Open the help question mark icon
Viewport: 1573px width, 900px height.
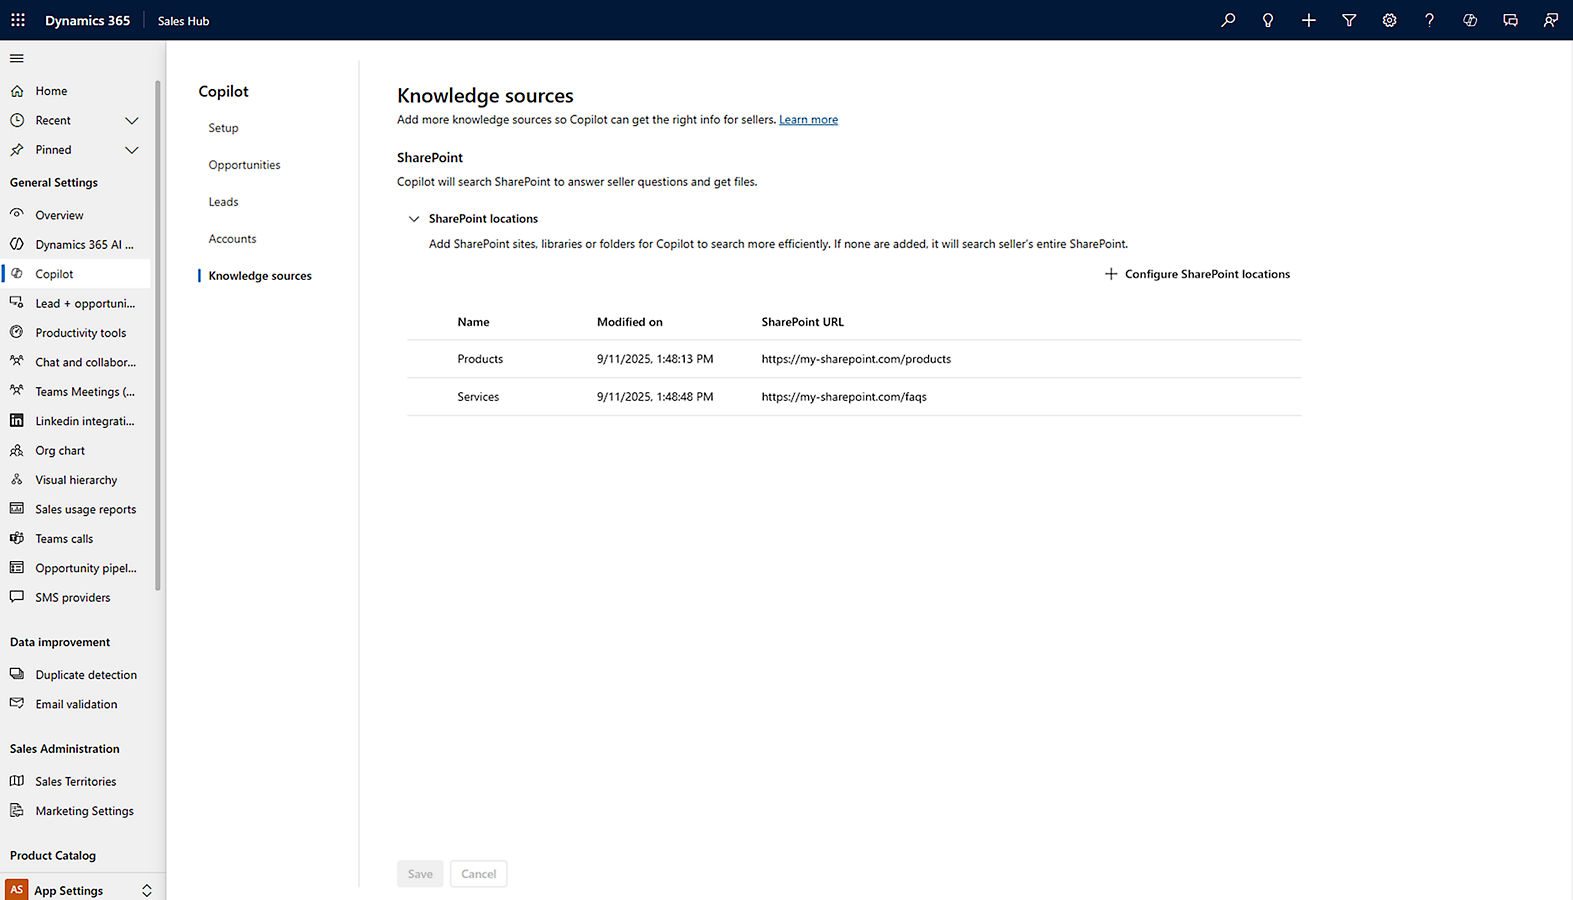click(1429, 20)
